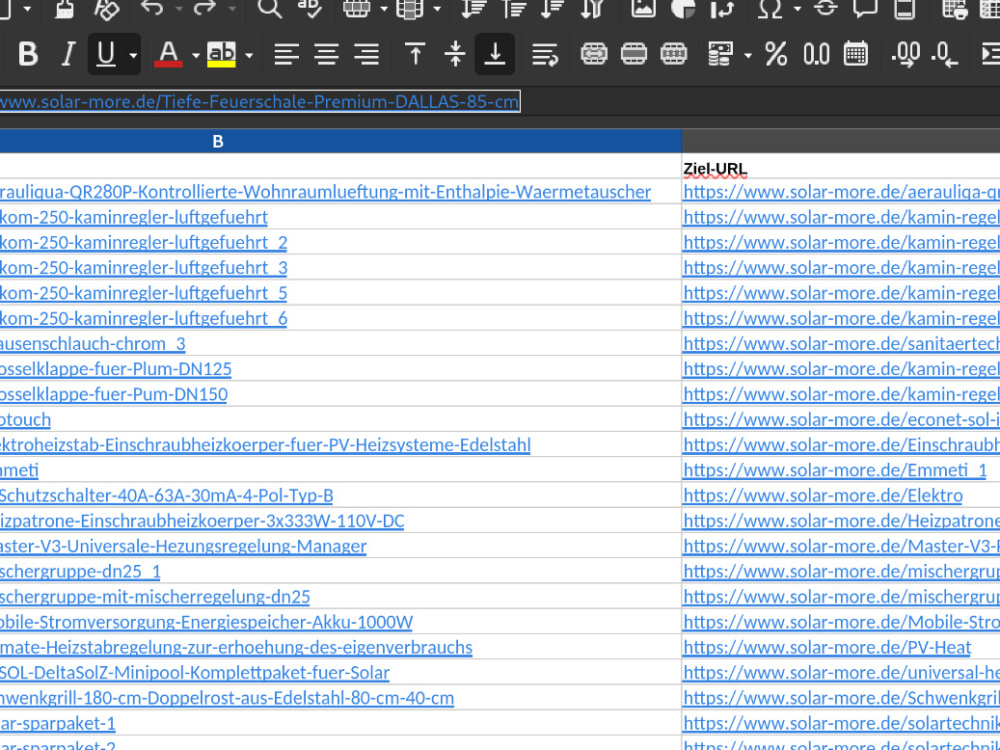Click the Increase Indent icon
Viewport: 1000px width, 750px height.
click(990, 54)
